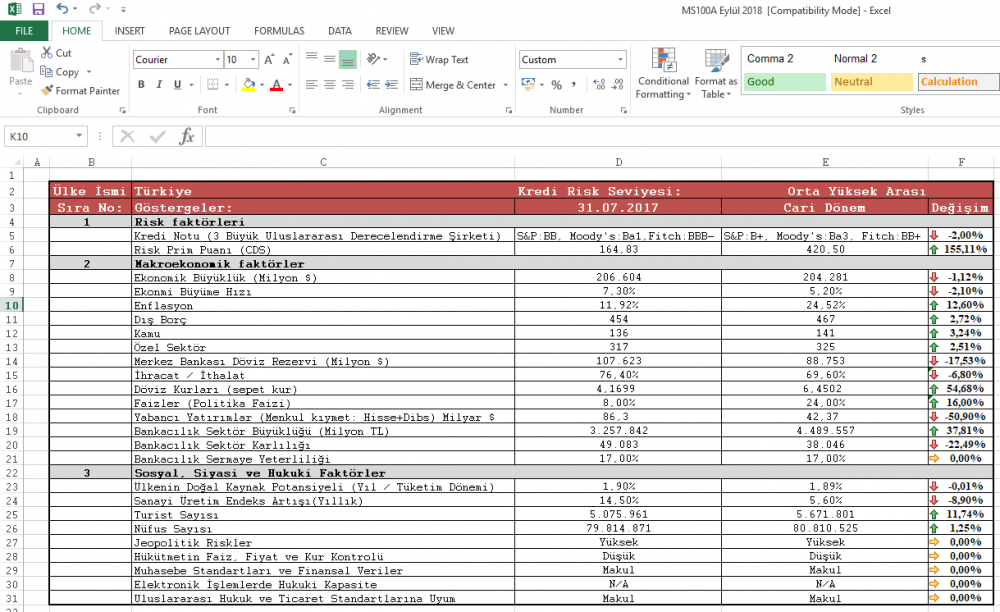Viewport: 1000px width, 612px height.
Task: Switch to the REVIEW tab
Action: coord(392,31)
